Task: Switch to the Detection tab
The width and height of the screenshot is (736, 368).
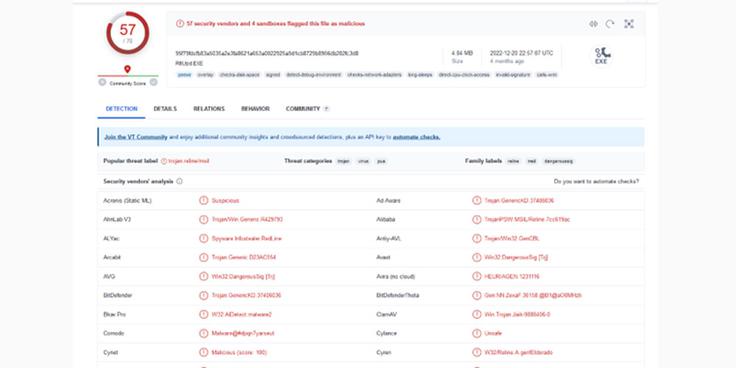Action: click(x=122, y=108)
